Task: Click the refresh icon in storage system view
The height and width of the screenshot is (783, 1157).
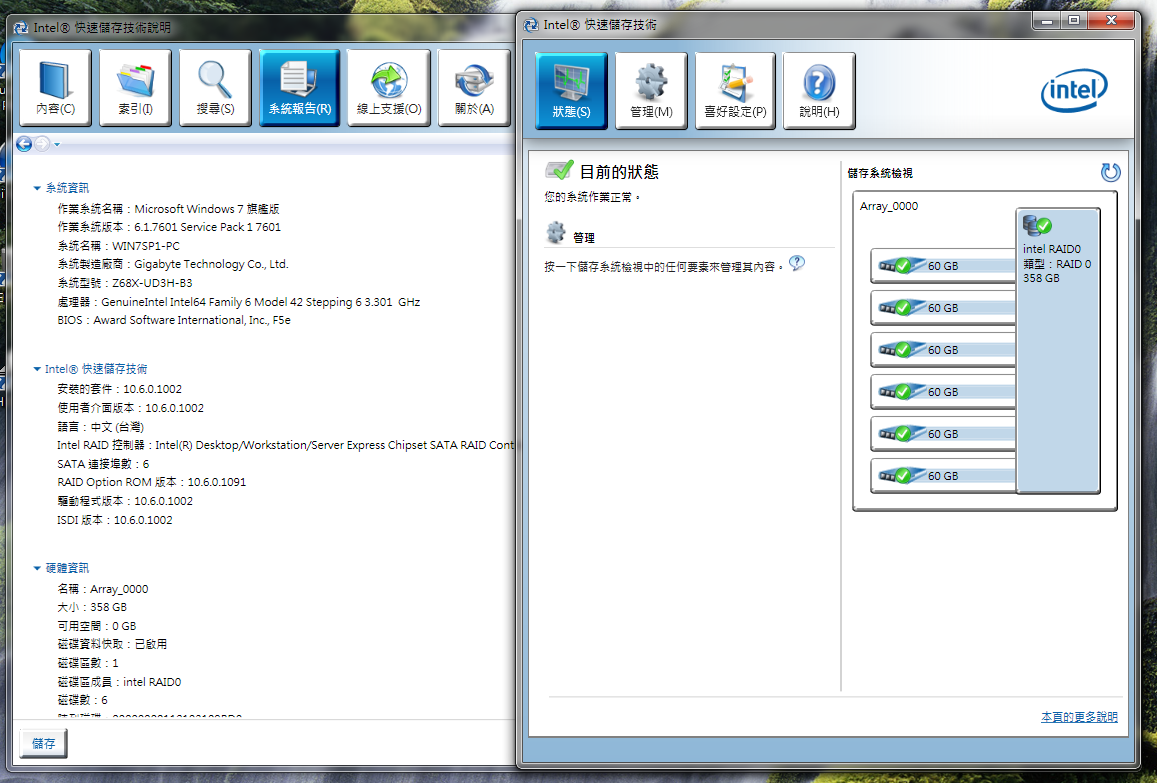Action: click(1110, 172)
